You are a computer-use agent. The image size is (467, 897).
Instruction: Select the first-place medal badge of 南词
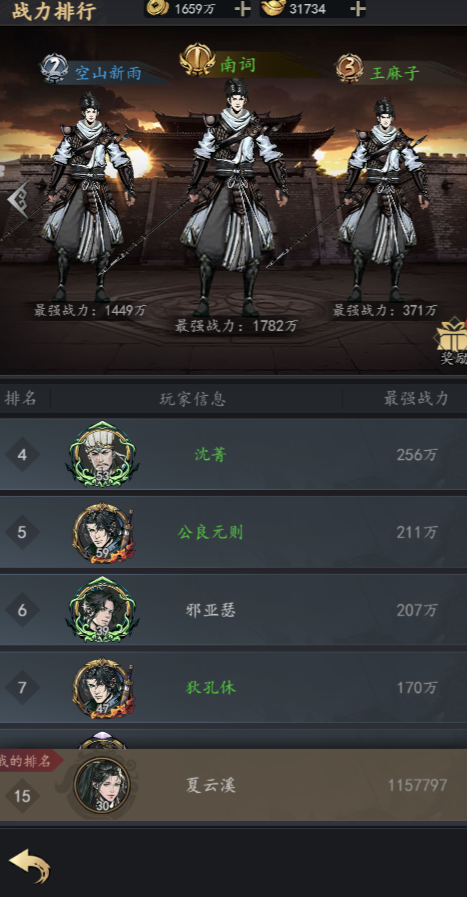pyautogui.click(x=197, y=60)
